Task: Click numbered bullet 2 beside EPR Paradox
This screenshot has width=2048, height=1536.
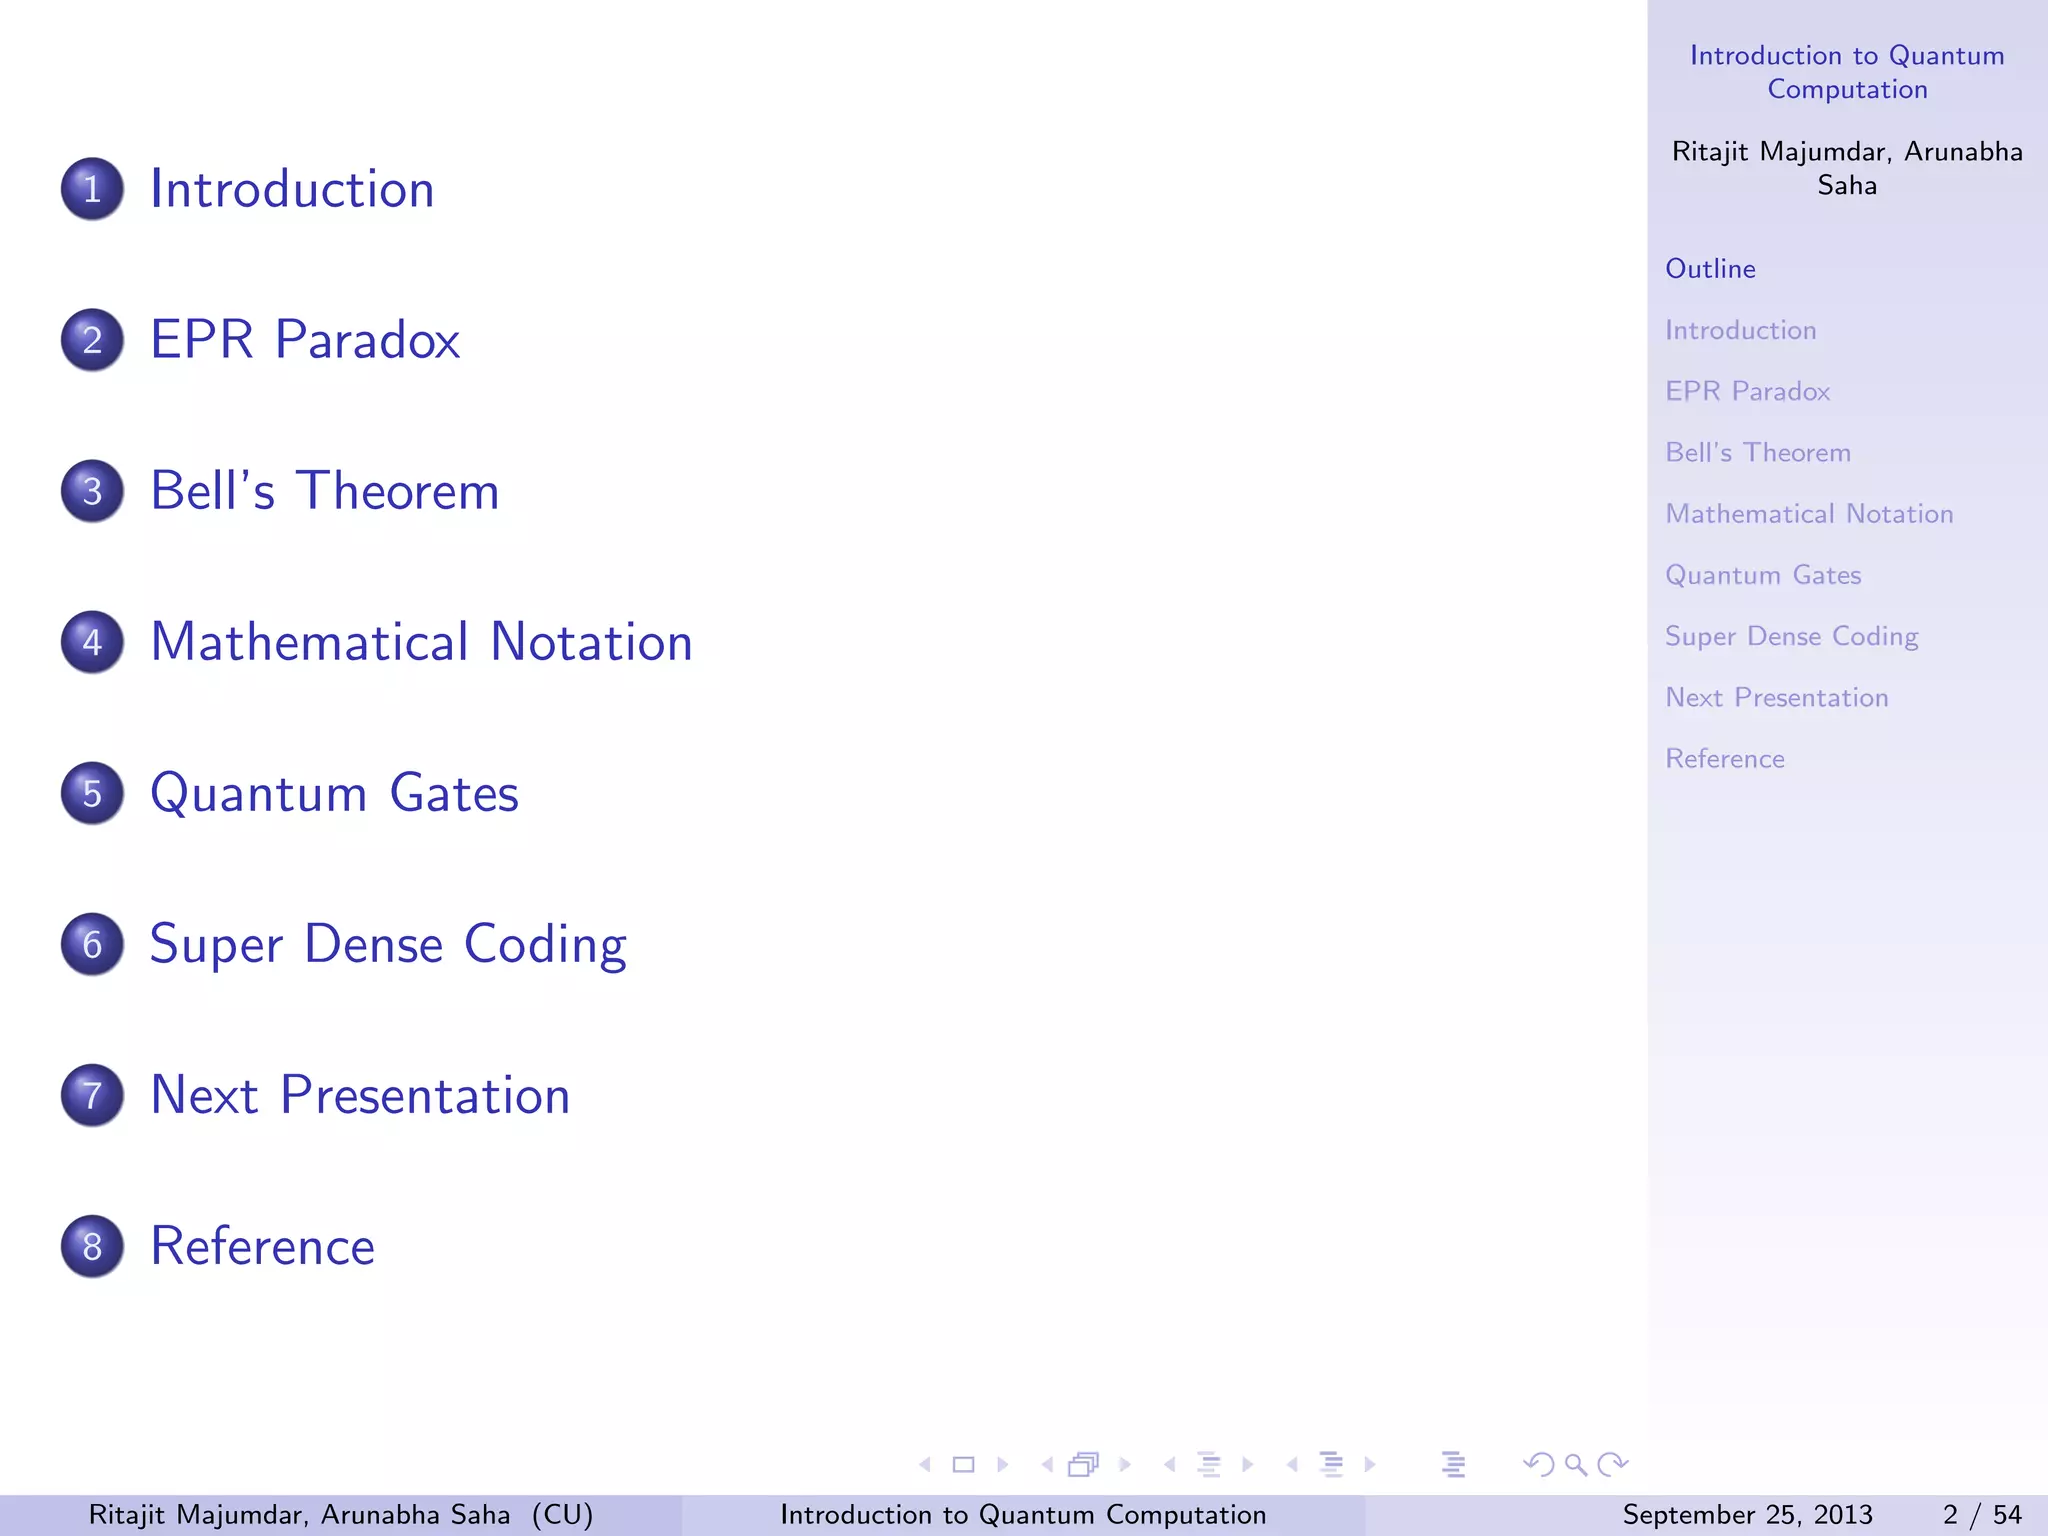Action: click(92, 339)
